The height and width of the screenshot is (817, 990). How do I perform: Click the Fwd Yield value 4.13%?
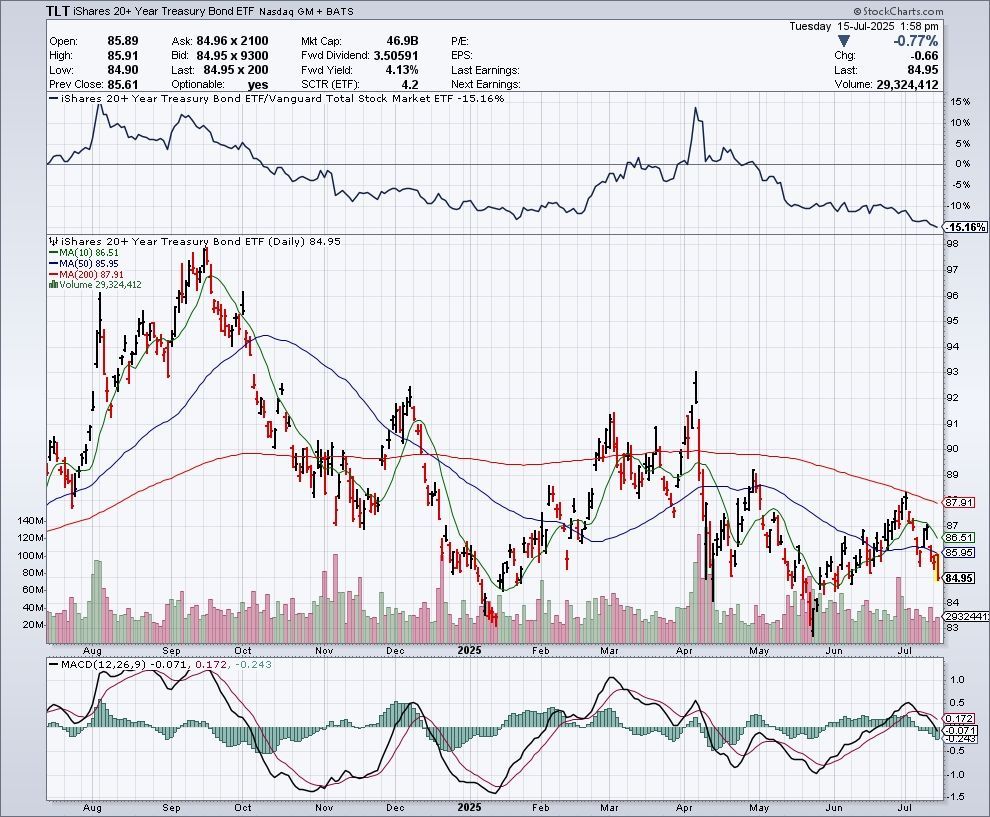(402, 70)
